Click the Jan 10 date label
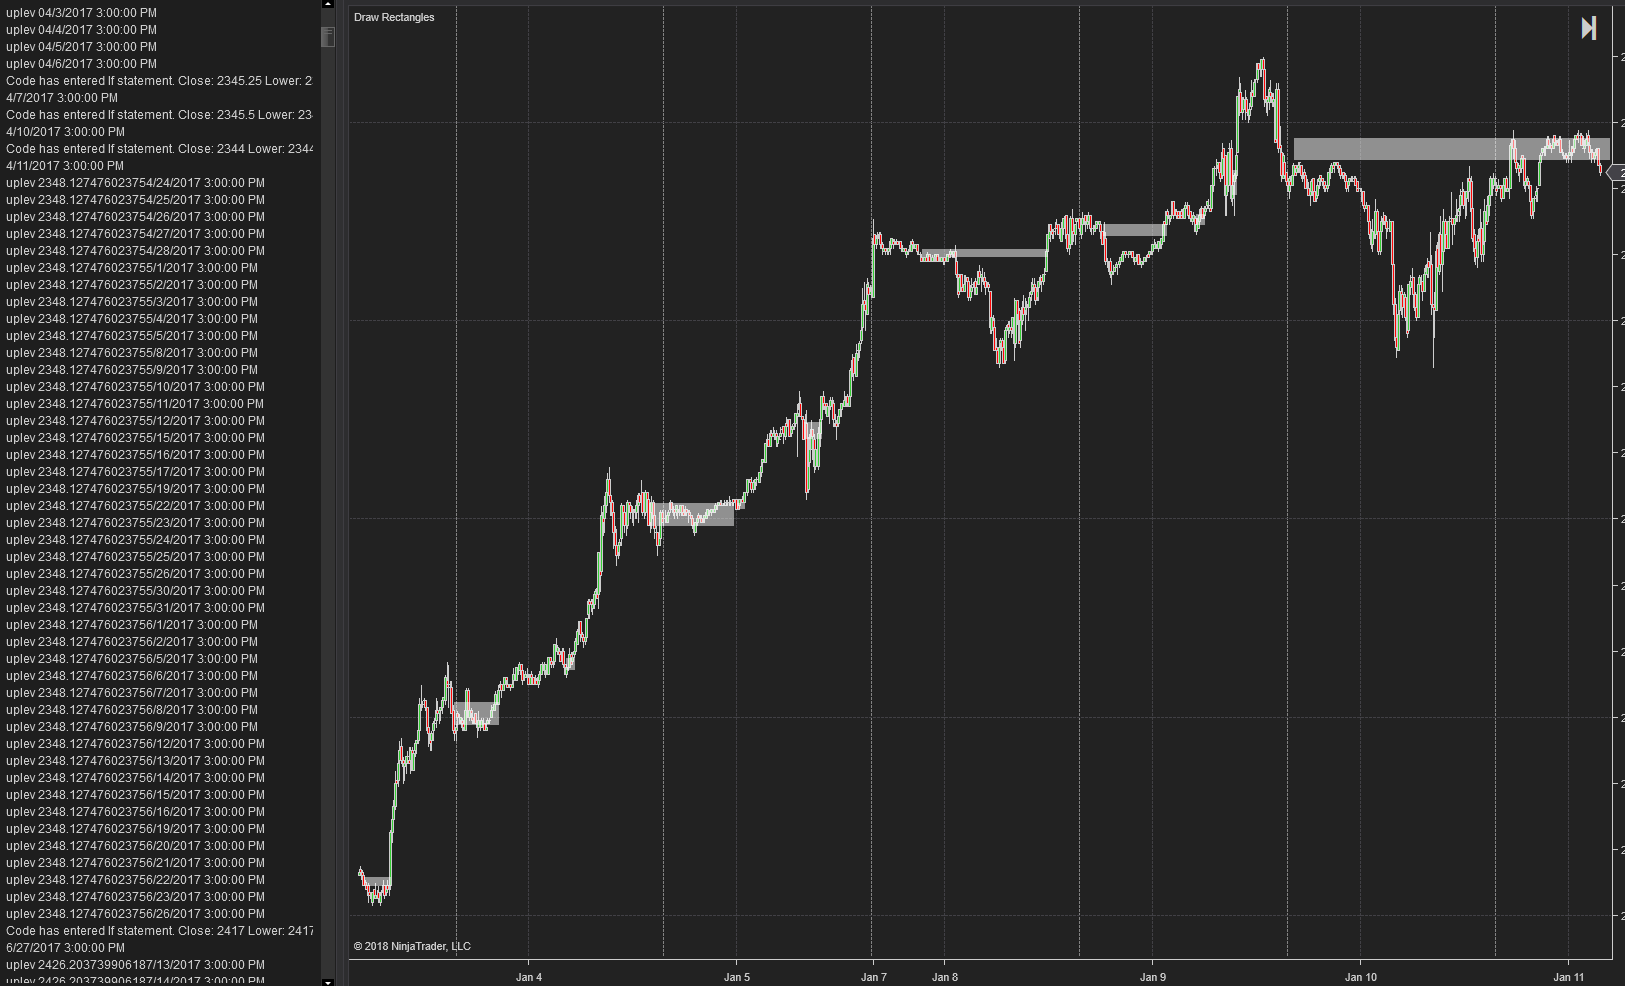 tap(1361, 977)
